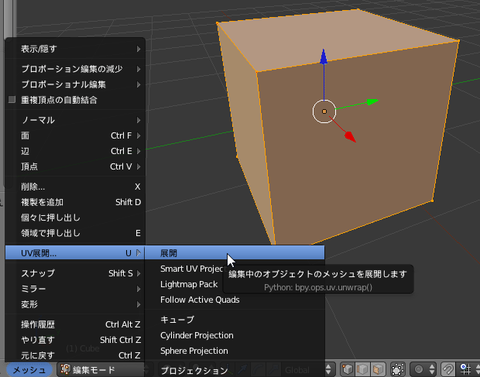Toggle 重複頂点の自動結合 checkbox
This screenshot has width=480, height=377.
pos(12,100)
